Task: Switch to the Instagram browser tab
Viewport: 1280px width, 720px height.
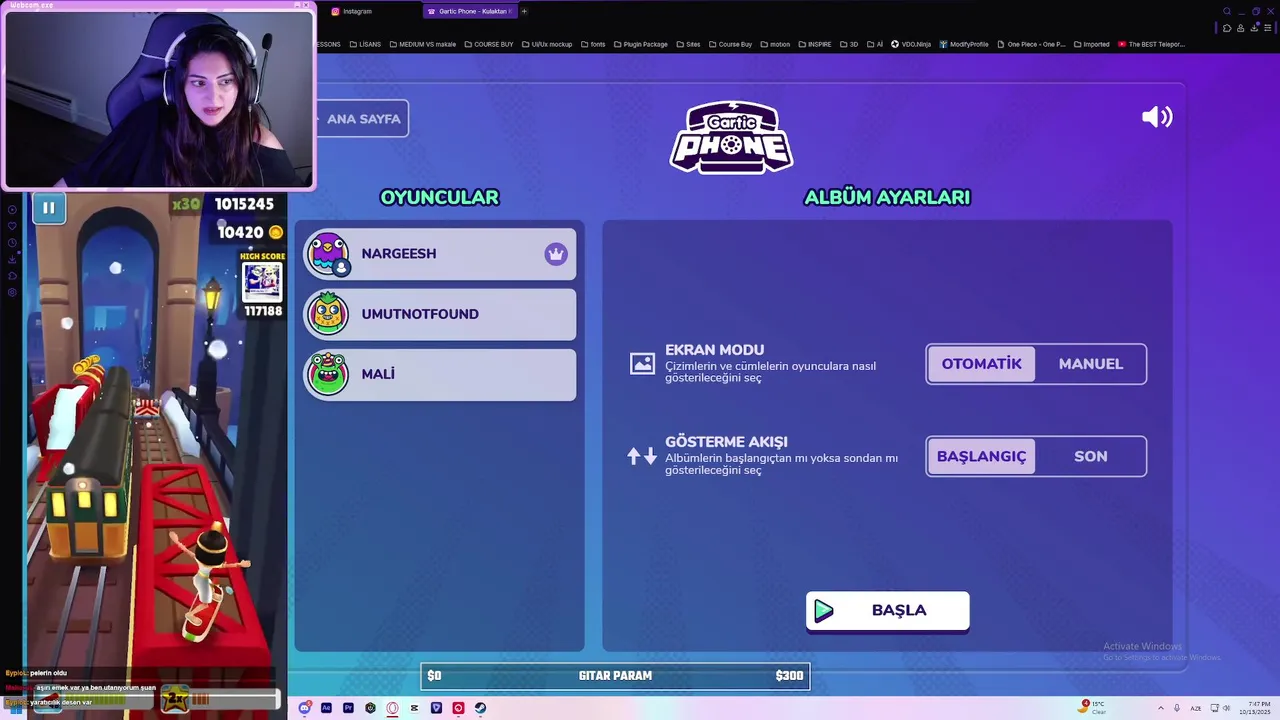Action: click(x=371, y=11)
